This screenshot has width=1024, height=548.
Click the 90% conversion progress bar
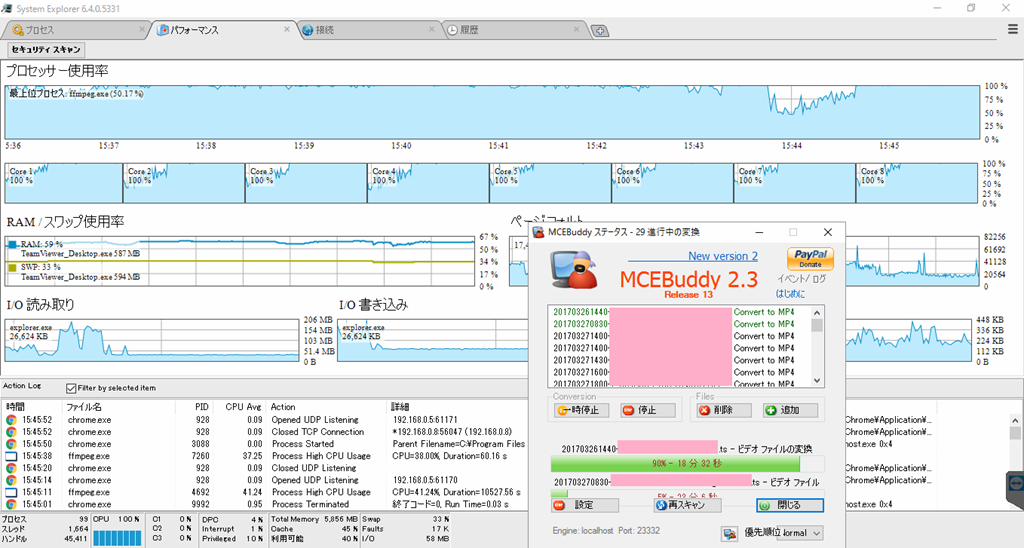(x=687, y=464)
